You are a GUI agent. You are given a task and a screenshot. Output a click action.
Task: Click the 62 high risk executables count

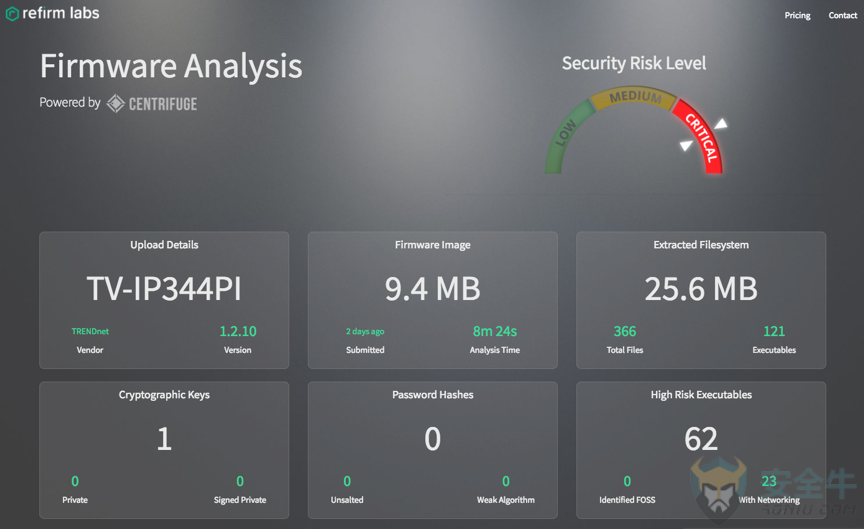coord(701,439)
